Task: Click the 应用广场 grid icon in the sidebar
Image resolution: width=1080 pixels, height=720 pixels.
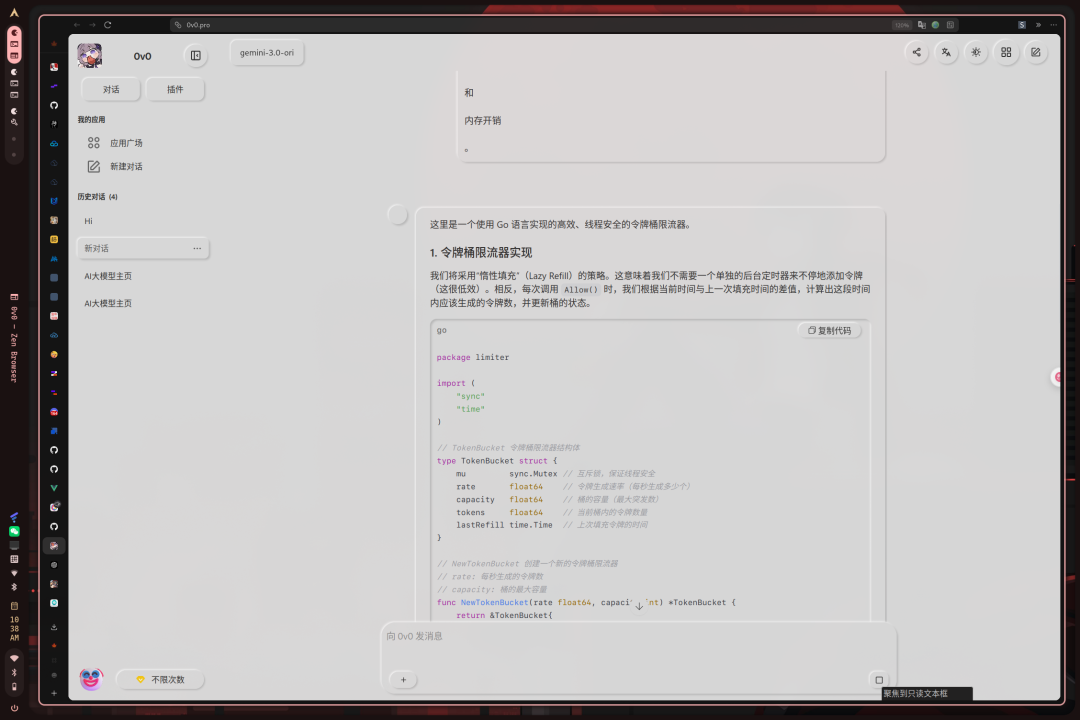Action: pyautogui.click(x=94, y=142)
